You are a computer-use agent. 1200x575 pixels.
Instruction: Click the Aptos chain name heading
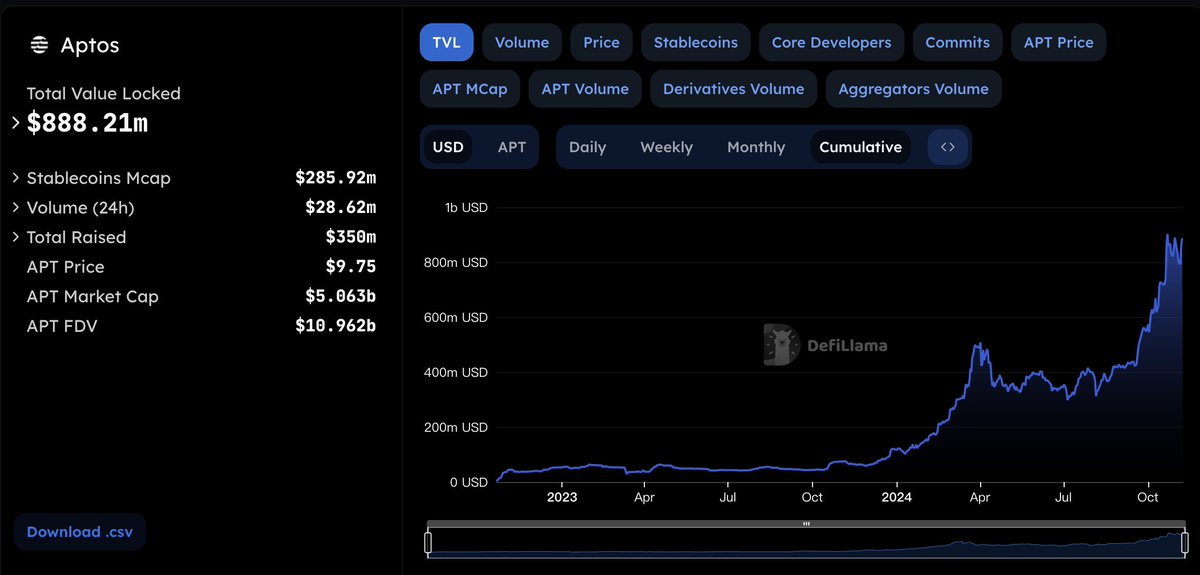tap(90, 46)
